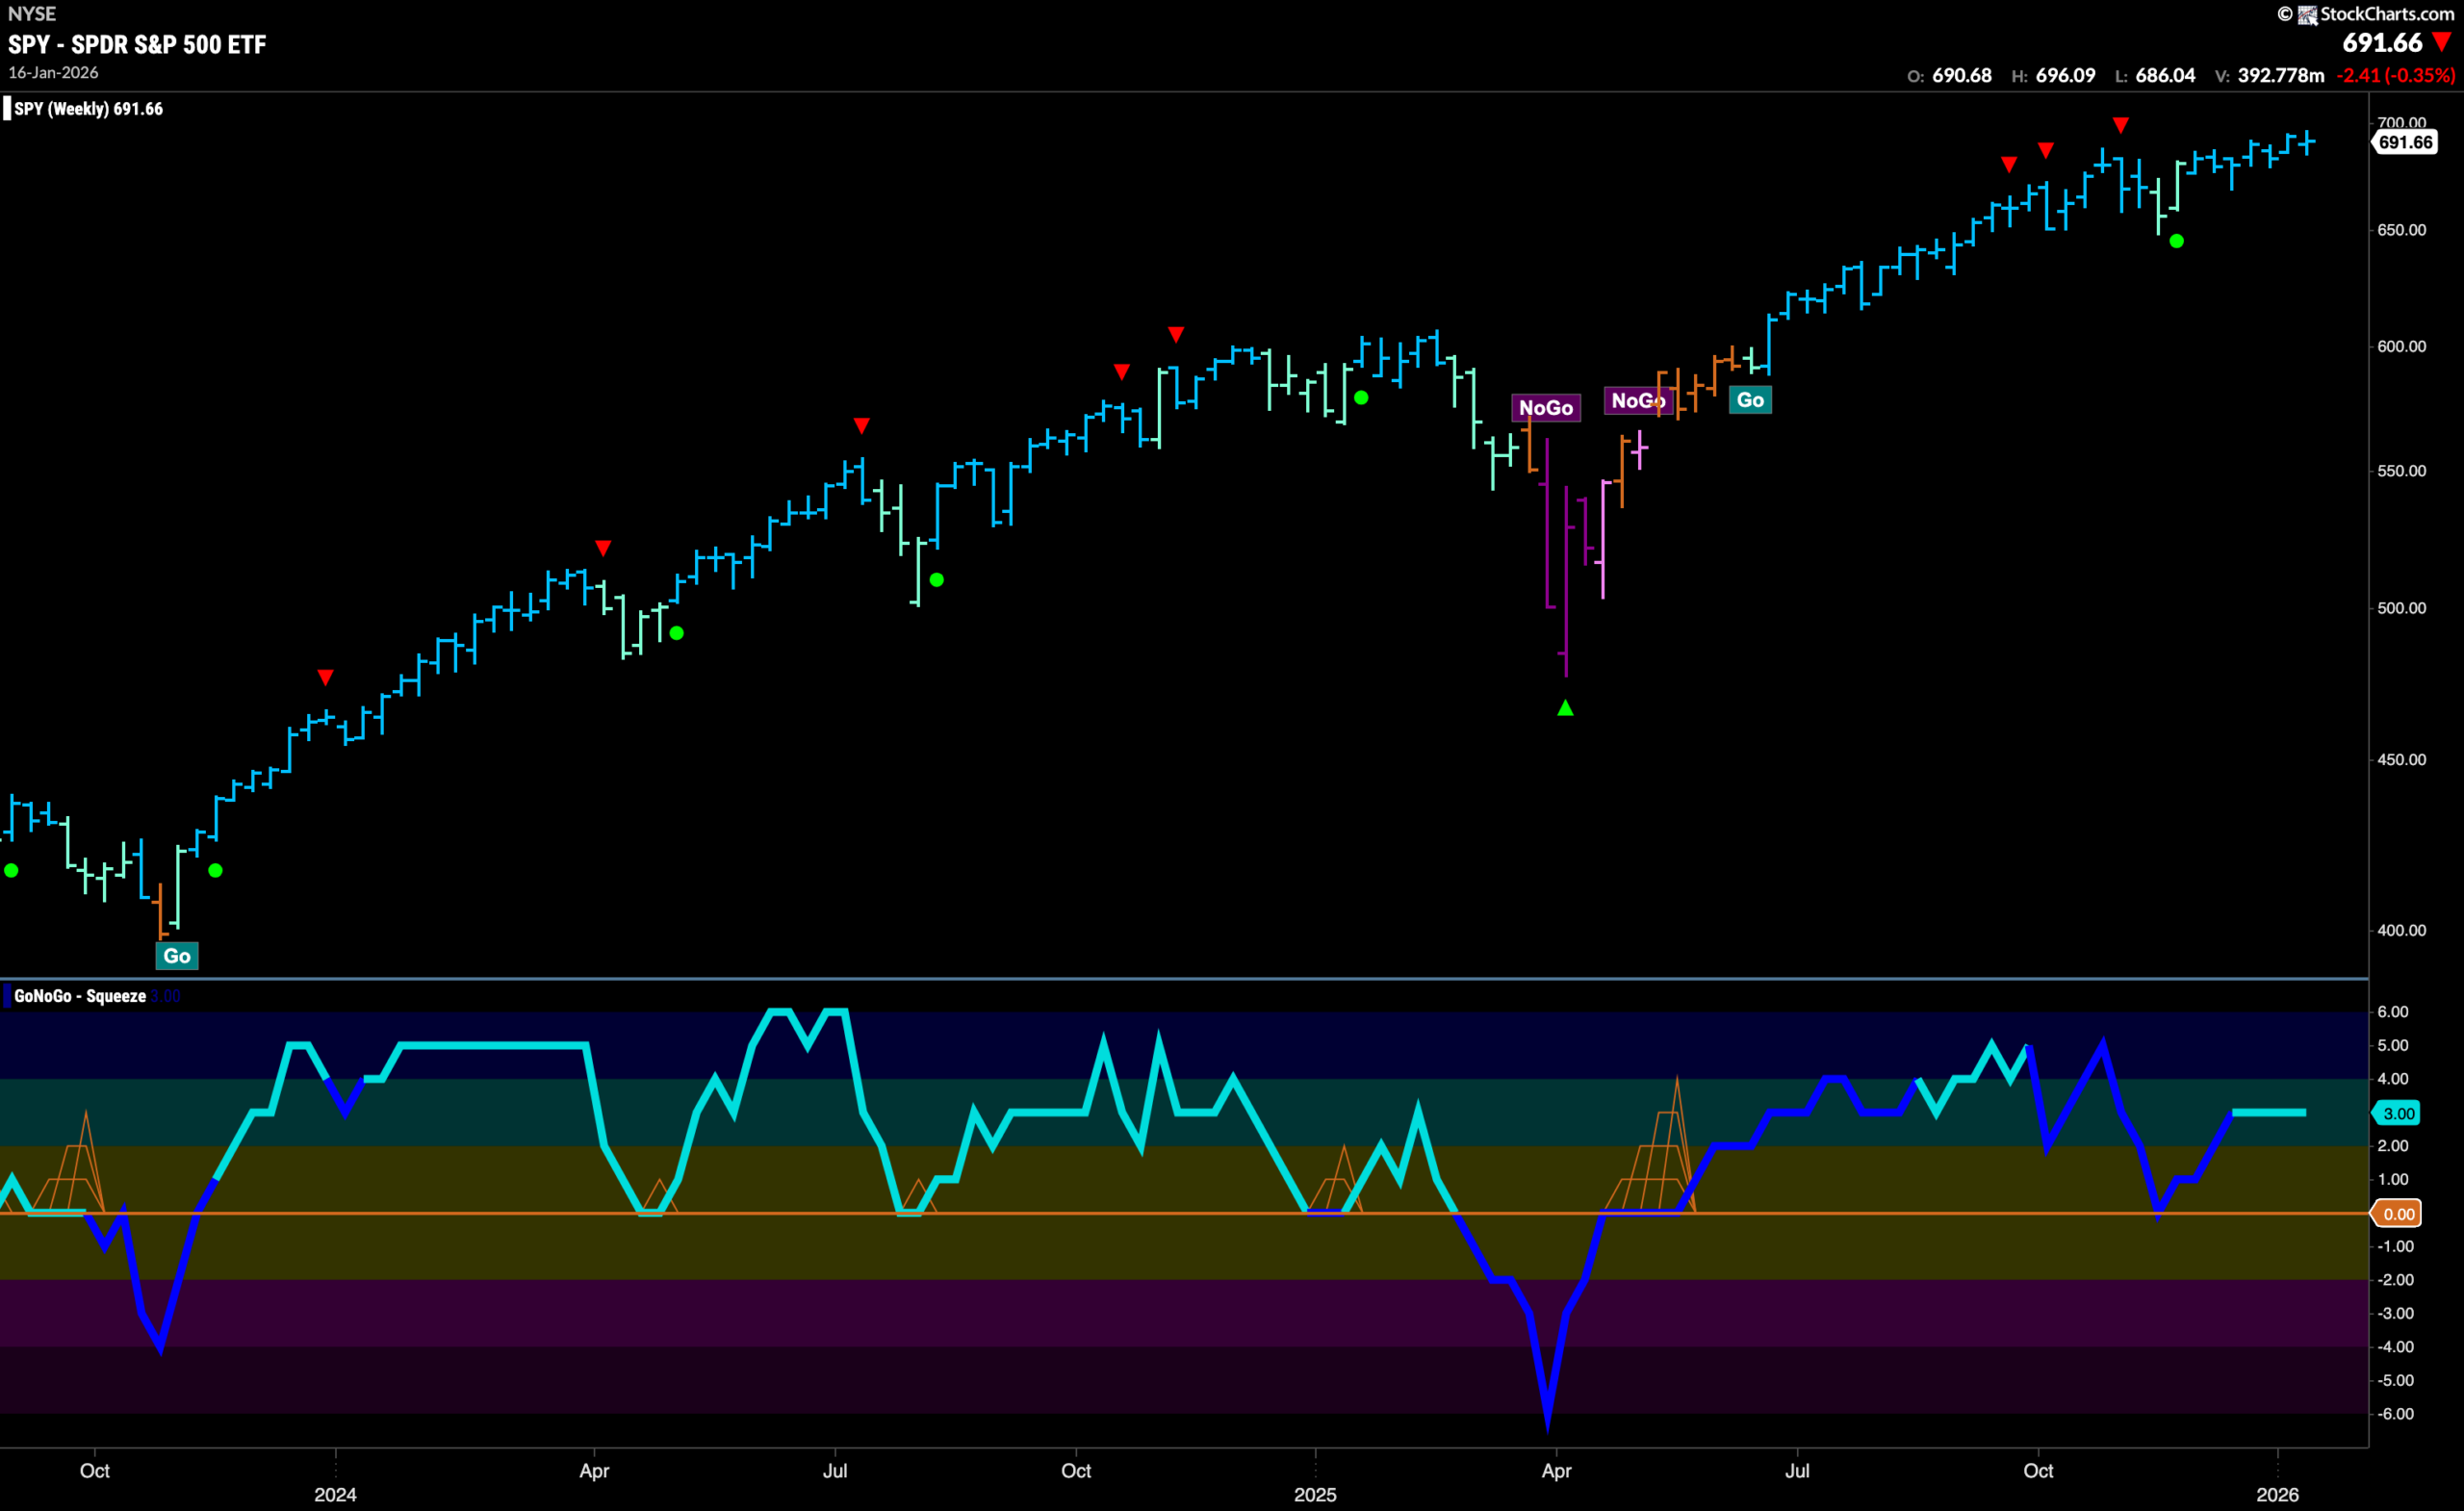Click the 'SPY (Weekly) 691.66' legend label
This screenshot has width=2464, height=1511.
[x=88, y=108]
